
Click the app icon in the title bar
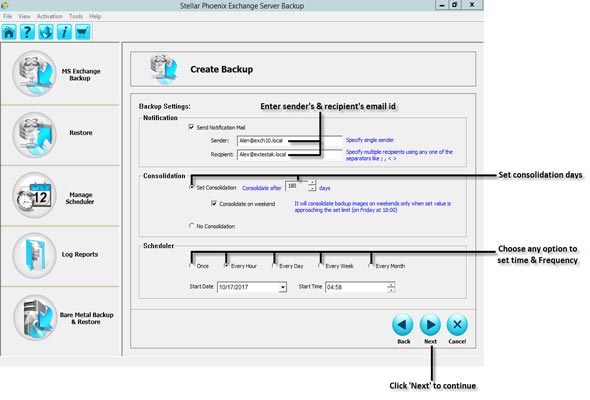point(5,5)
